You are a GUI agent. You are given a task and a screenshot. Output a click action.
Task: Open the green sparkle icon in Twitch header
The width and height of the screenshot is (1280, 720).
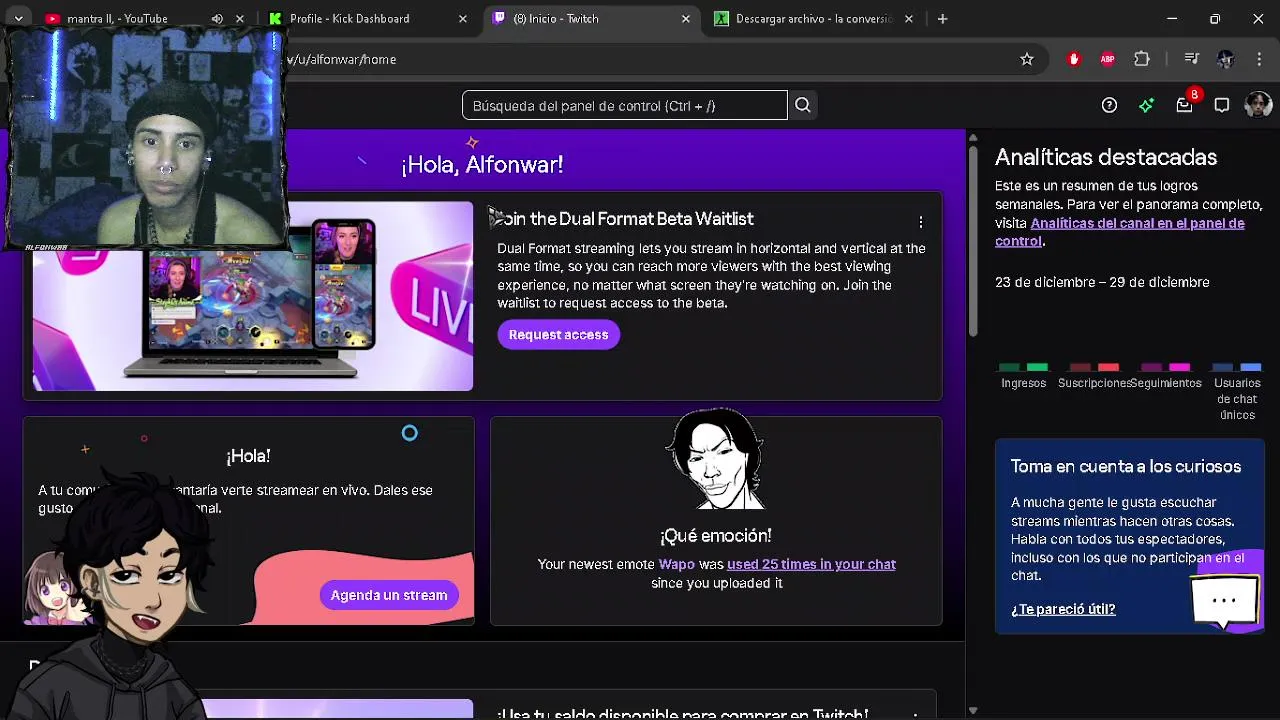[x=1147, y=105]
